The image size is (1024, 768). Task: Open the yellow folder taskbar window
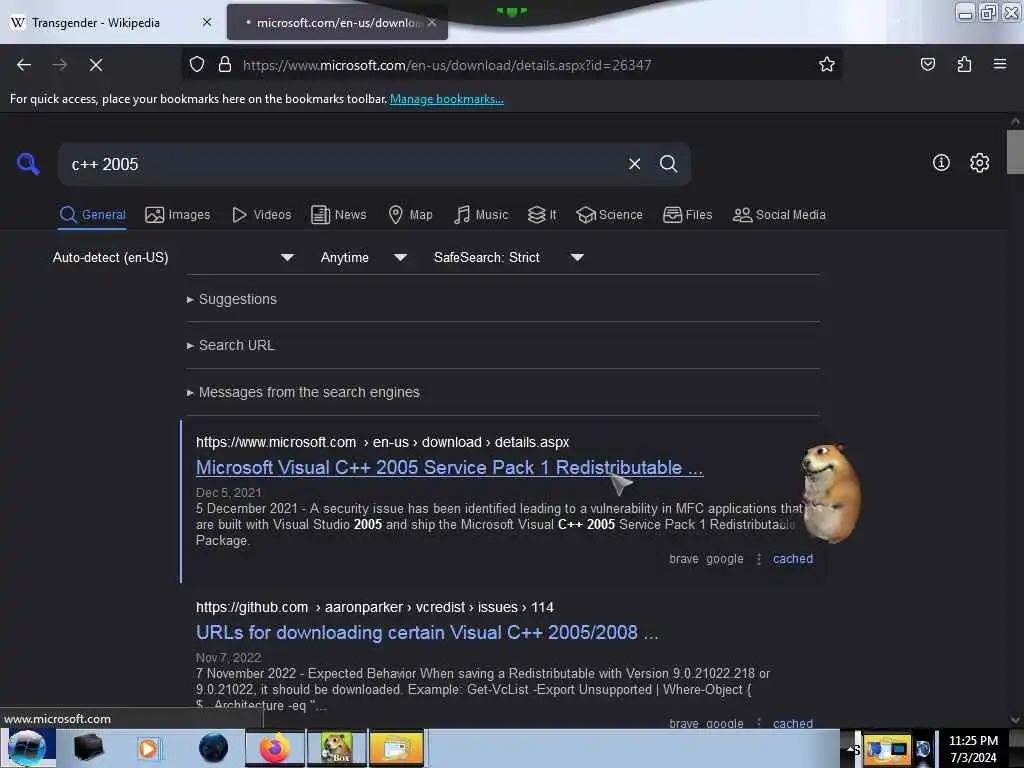tap(396, 748)
